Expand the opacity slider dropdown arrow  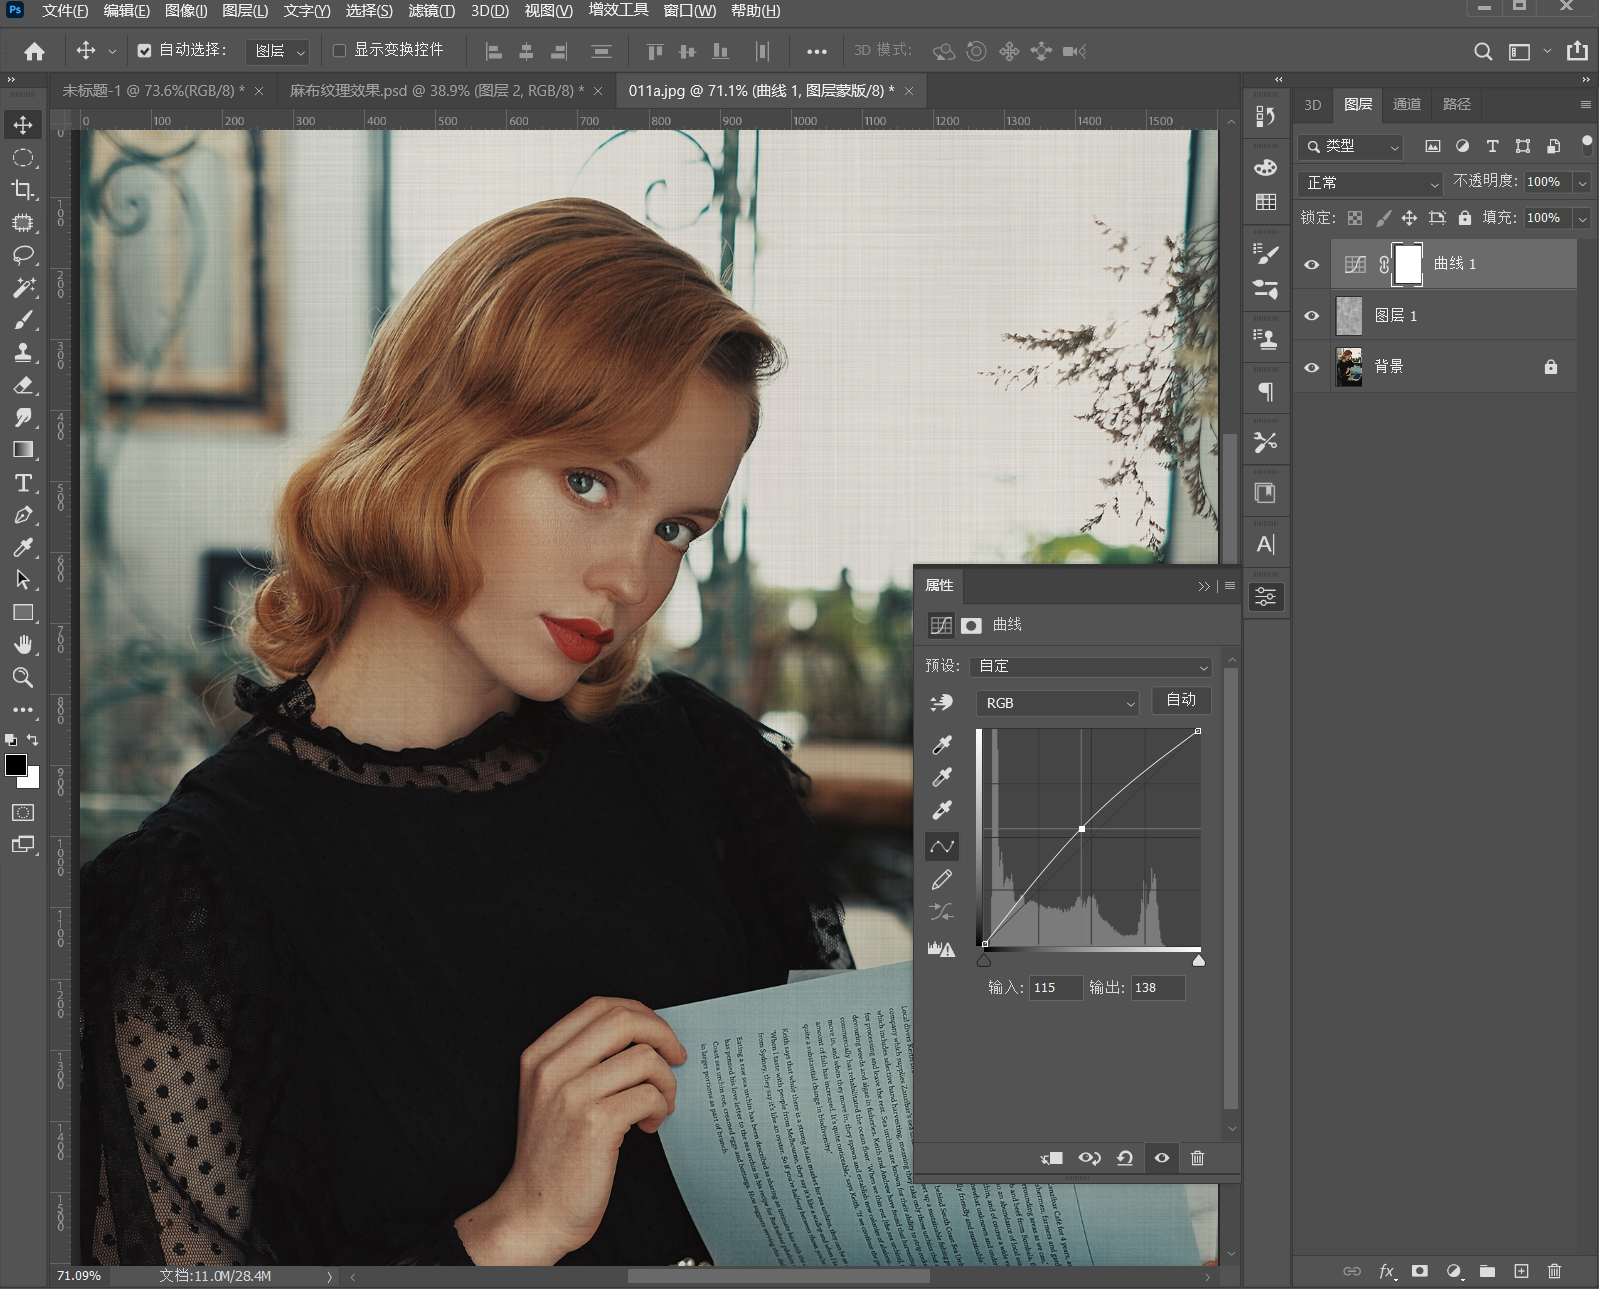(1582, 183)
